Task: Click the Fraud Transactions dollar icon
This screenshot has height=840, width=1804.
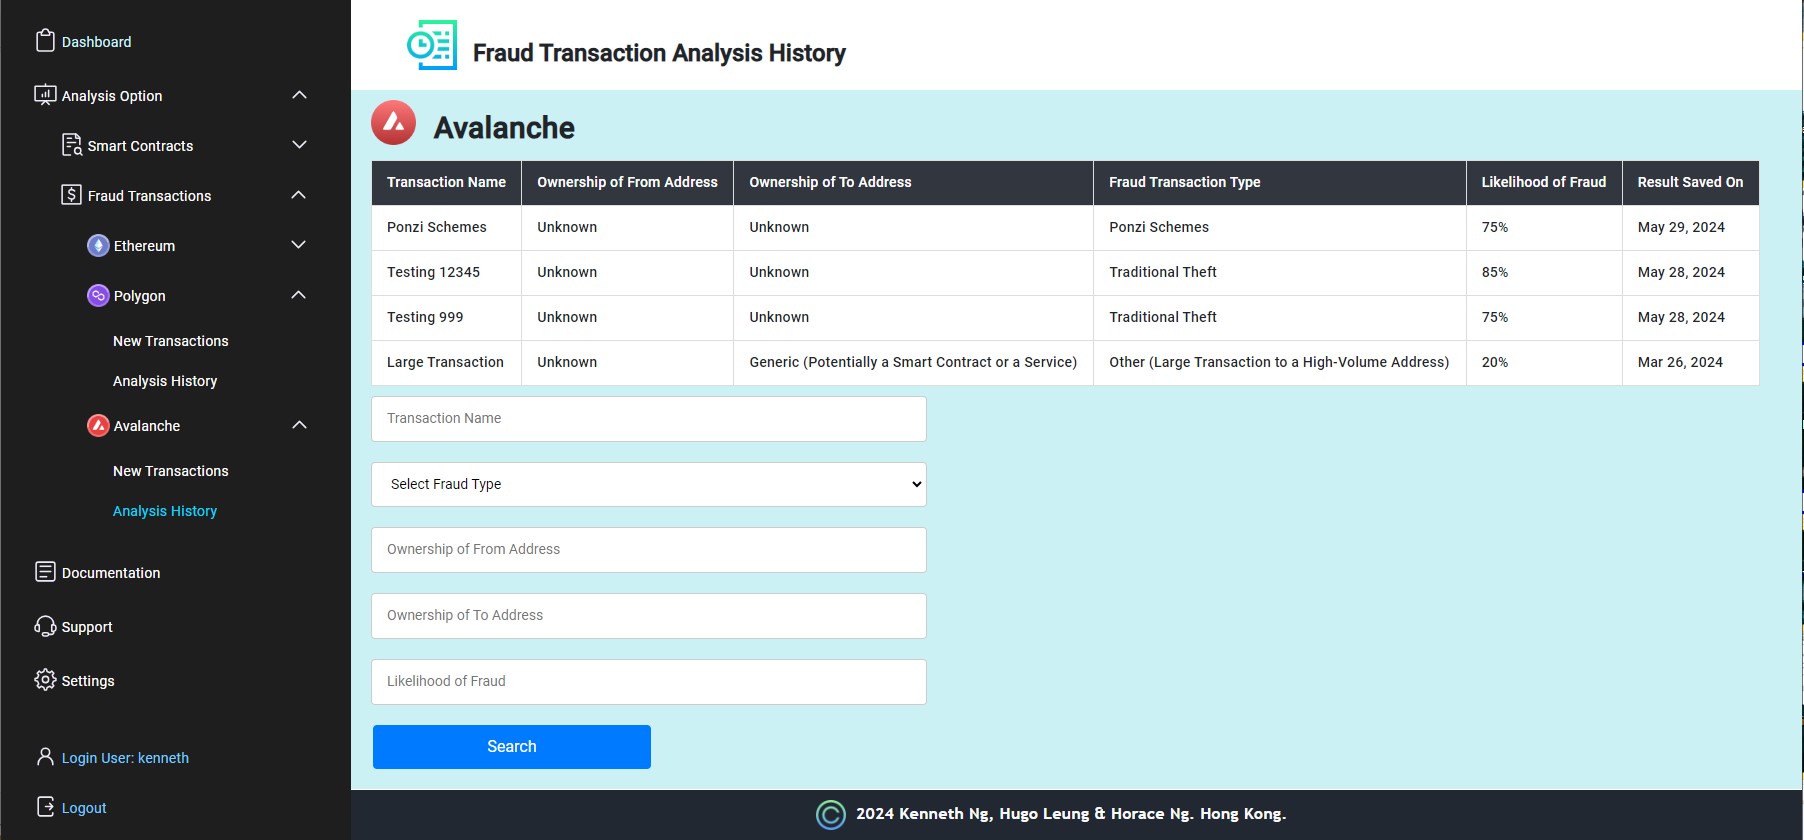Action: (71, 195)
